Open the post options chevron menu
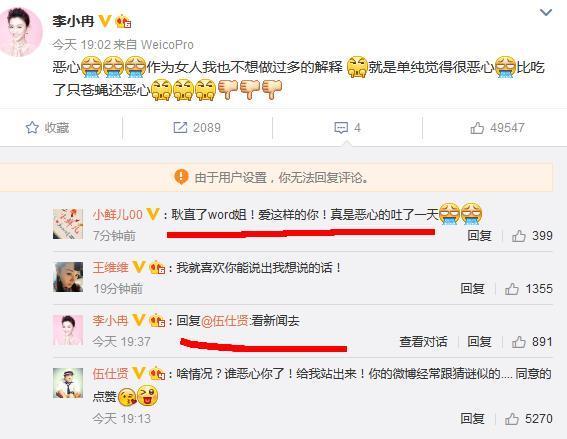Screen dimensions: 567x439 click(545, 13)
